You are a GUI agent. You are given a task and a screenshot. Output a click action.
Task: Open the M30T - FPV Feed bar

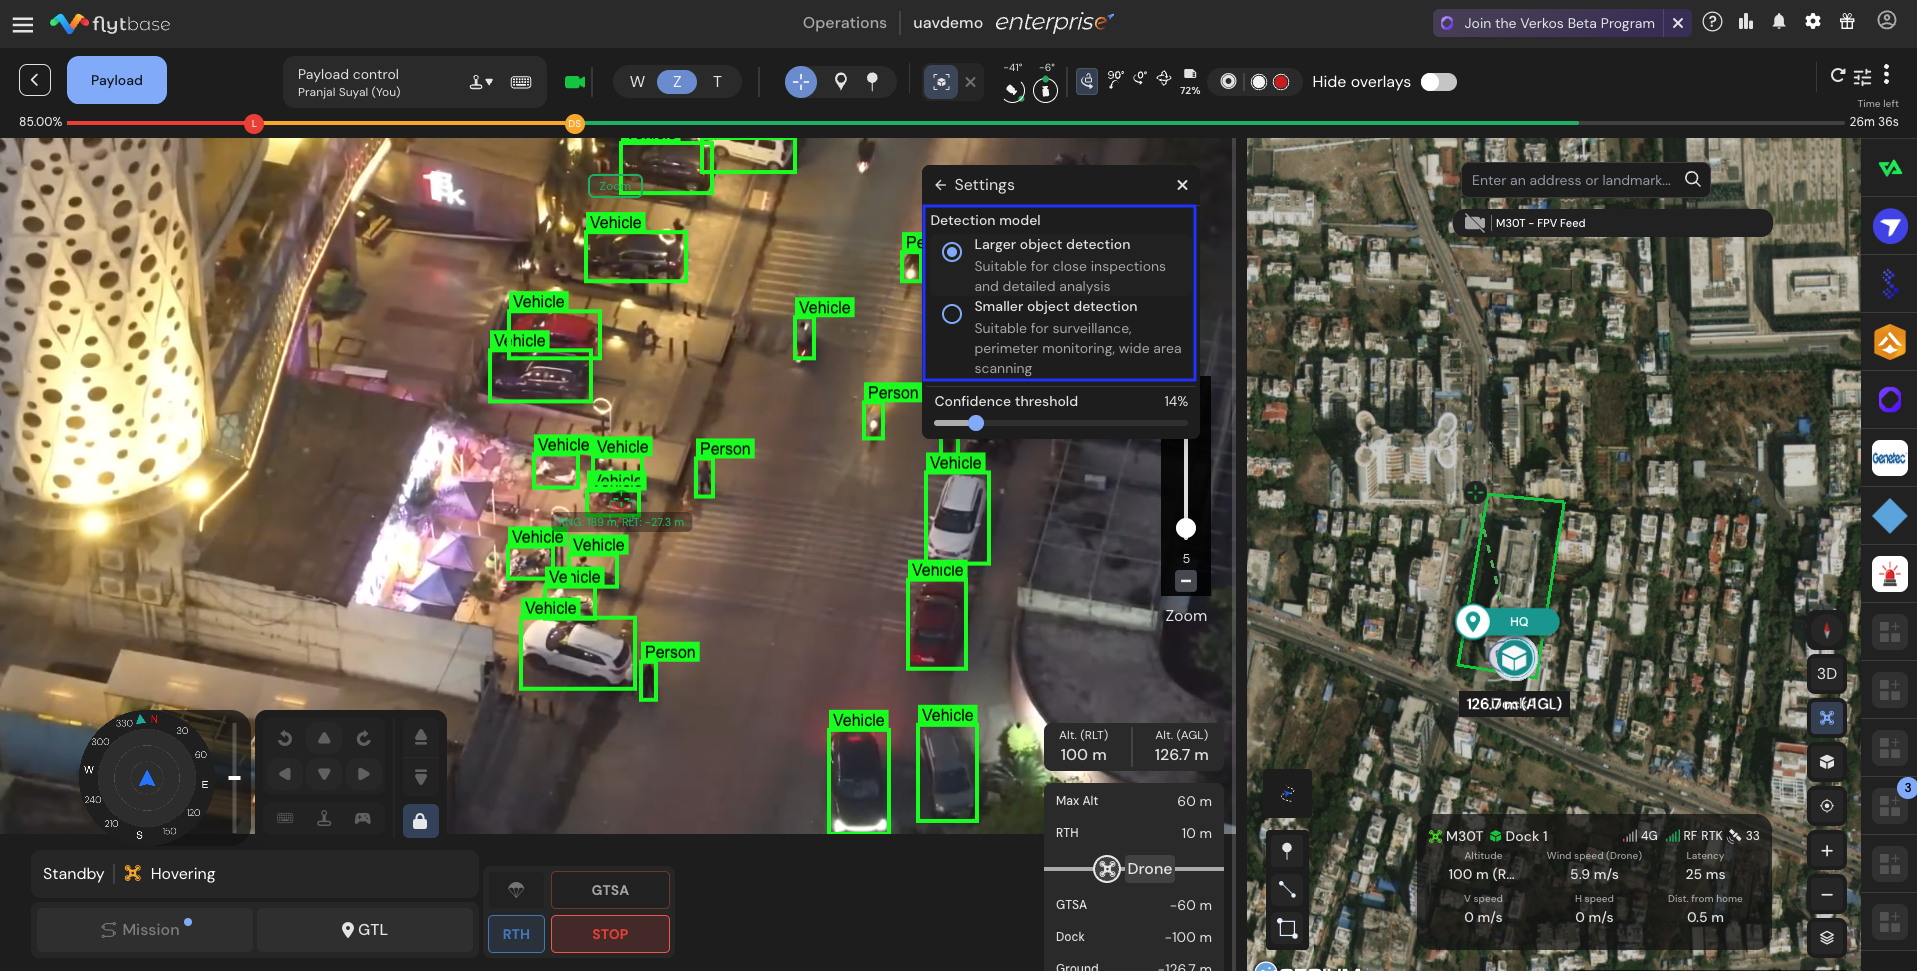click(x=1612, y=223)
